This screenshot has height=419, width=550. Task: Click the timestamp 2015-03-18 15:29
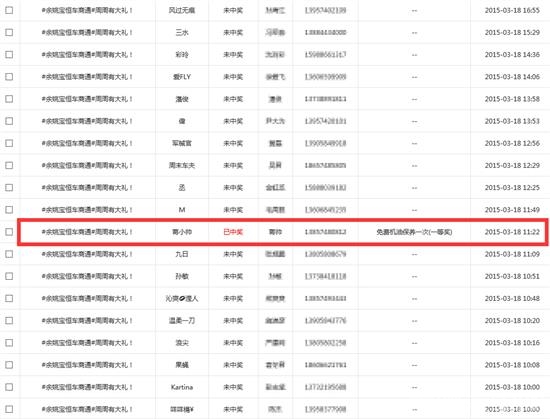click(512, 32)
